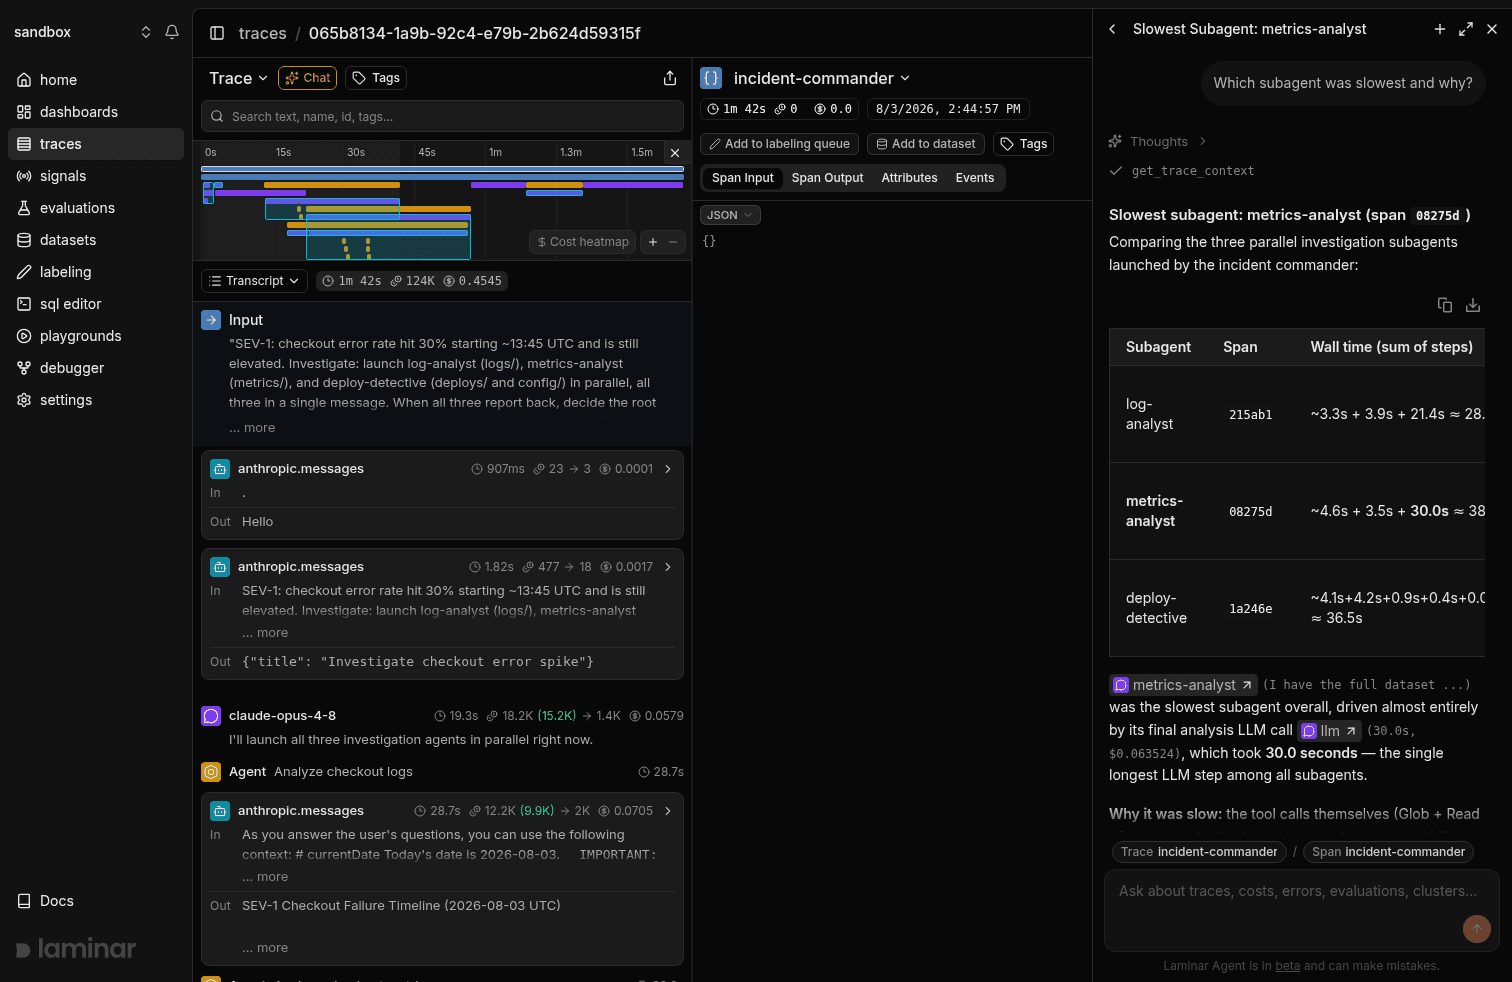
Task: Expand 1.82s anthropic.messages span chevron
Action: (668, 567)
